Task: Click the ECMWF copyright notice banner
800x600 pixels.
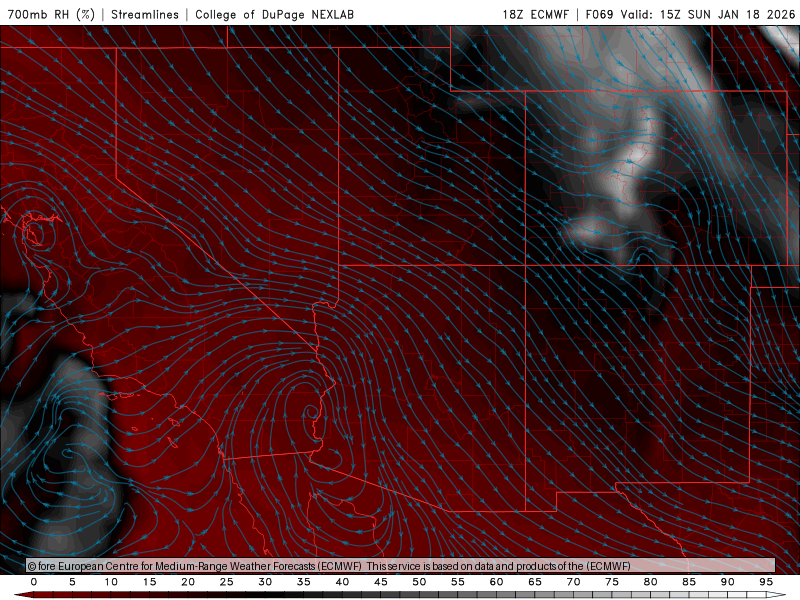Action: pyautogui.click(x=401, y=565)
